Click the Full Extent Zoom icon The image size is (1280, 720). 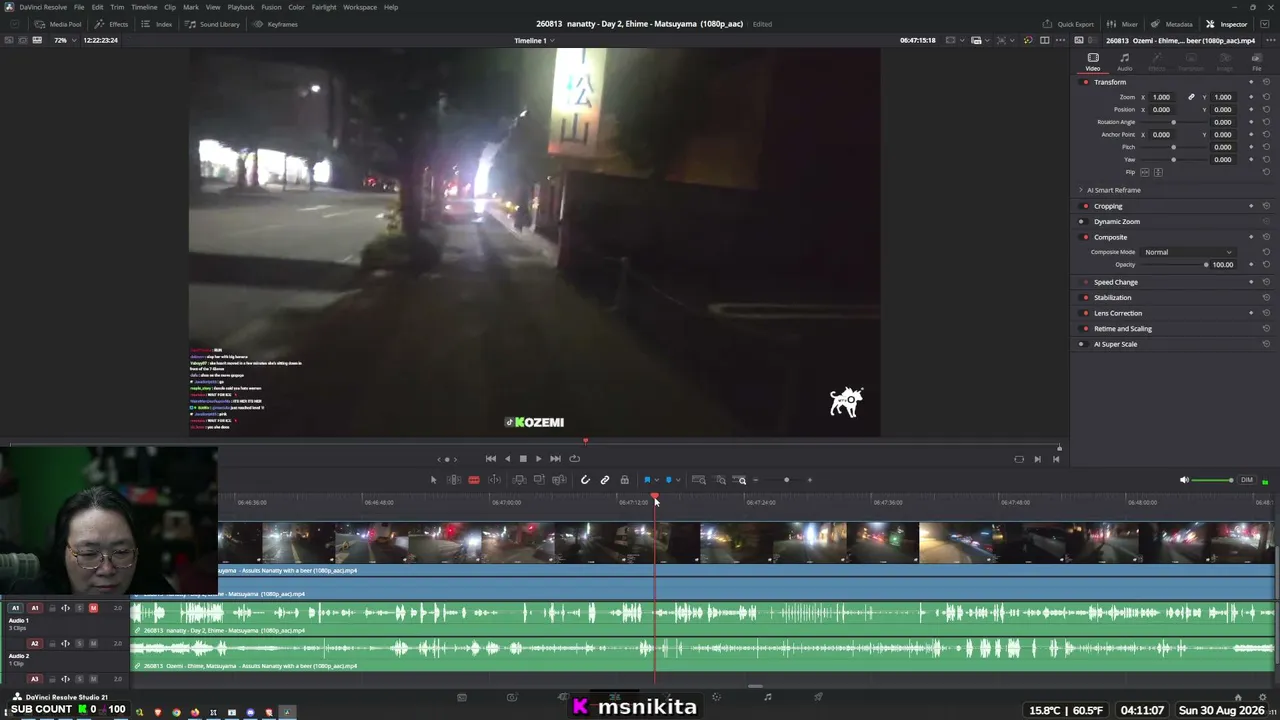[x=699, y=480]
